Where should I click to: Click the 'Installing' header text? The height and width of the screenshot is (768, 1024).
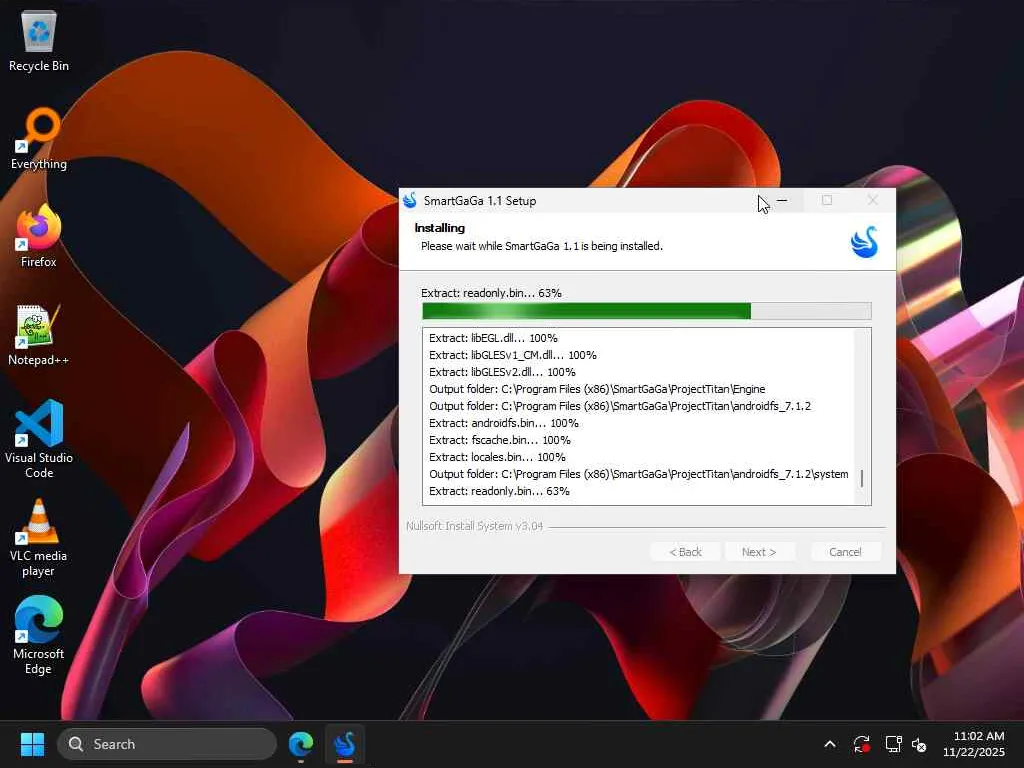440,227
